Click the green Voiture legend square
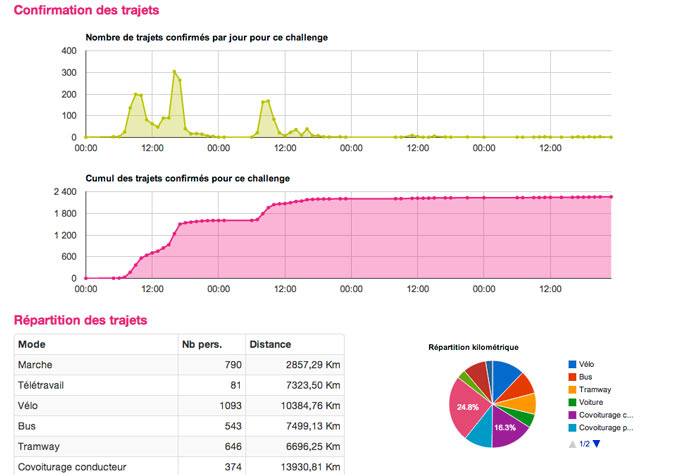690x475 pixels. click(572, 402)
